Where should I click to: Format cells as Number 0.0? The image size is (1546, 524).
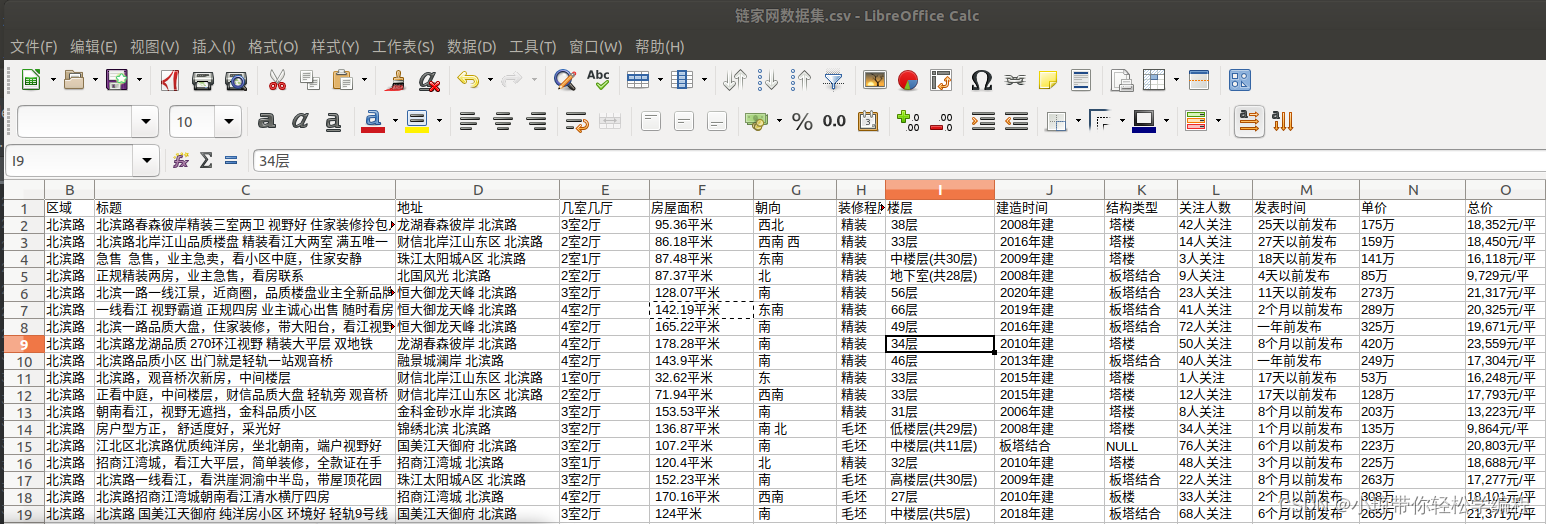coord(834,122)
